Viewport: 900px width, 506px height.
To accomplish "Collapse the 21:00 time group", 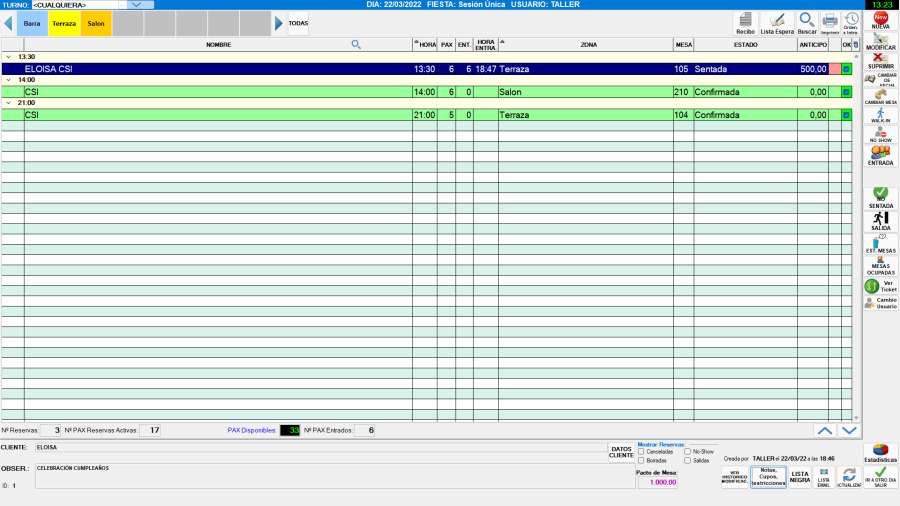I will point(8,103).
